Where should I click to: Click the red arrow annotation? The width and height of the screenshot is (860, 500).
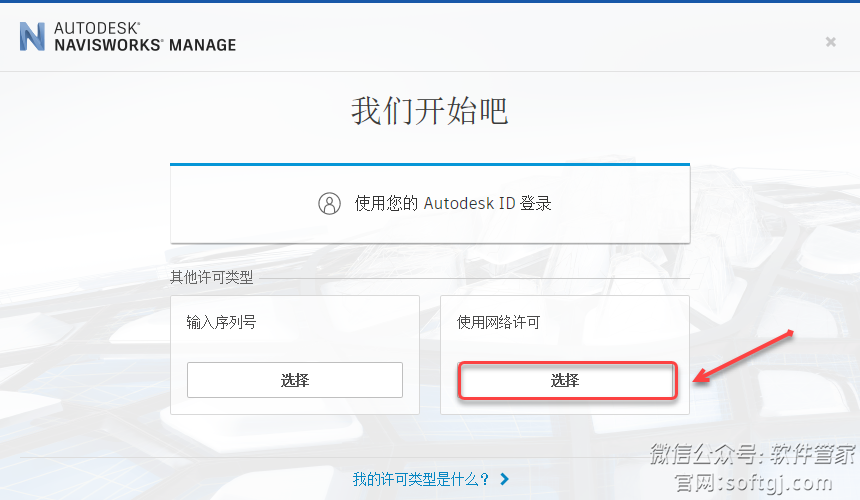pyautogui.click(x=745, y=354)
